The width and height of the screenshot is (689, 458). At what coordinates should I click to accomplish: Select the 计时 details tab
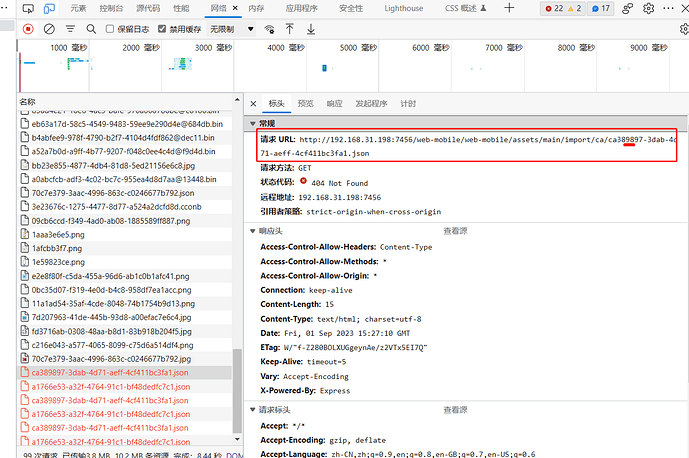pos(408,104)
